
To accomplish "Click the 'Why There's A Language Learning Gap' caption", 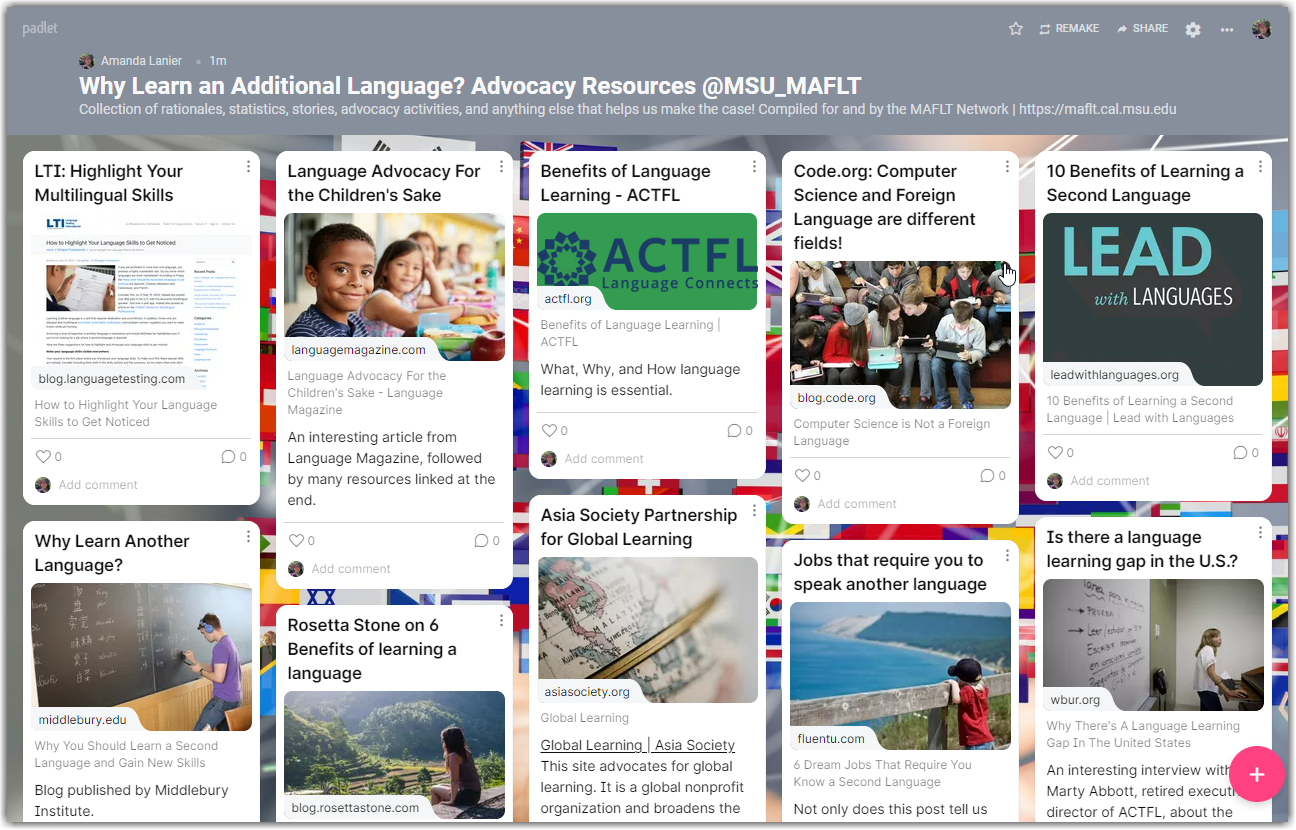I will tap(1143, 734).
